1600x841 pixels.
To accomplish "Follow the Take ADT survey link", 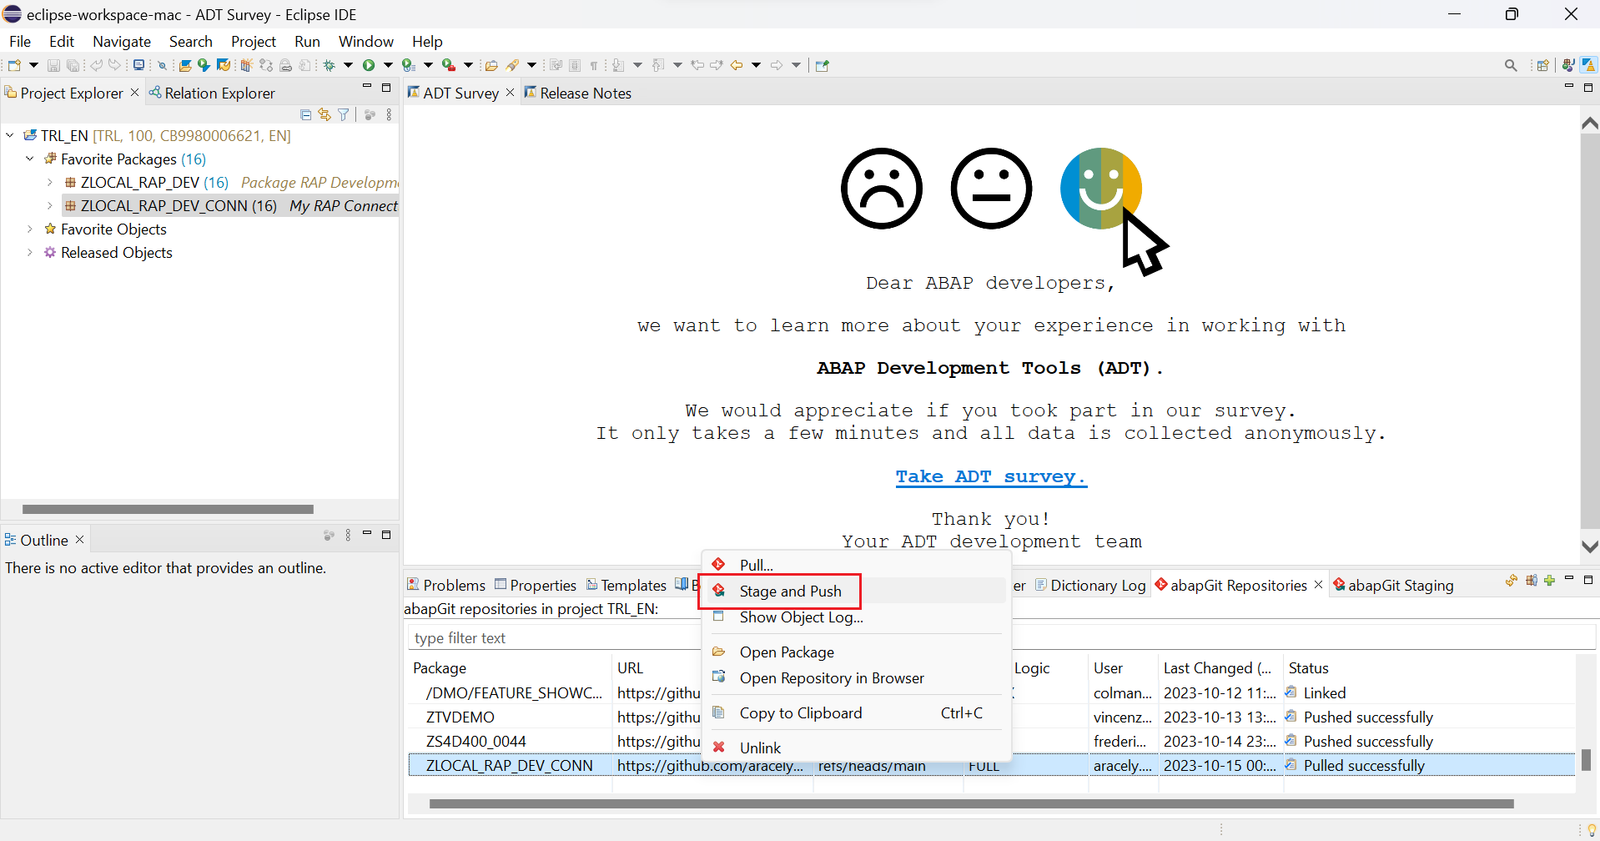I will click(x=991, y=477).
